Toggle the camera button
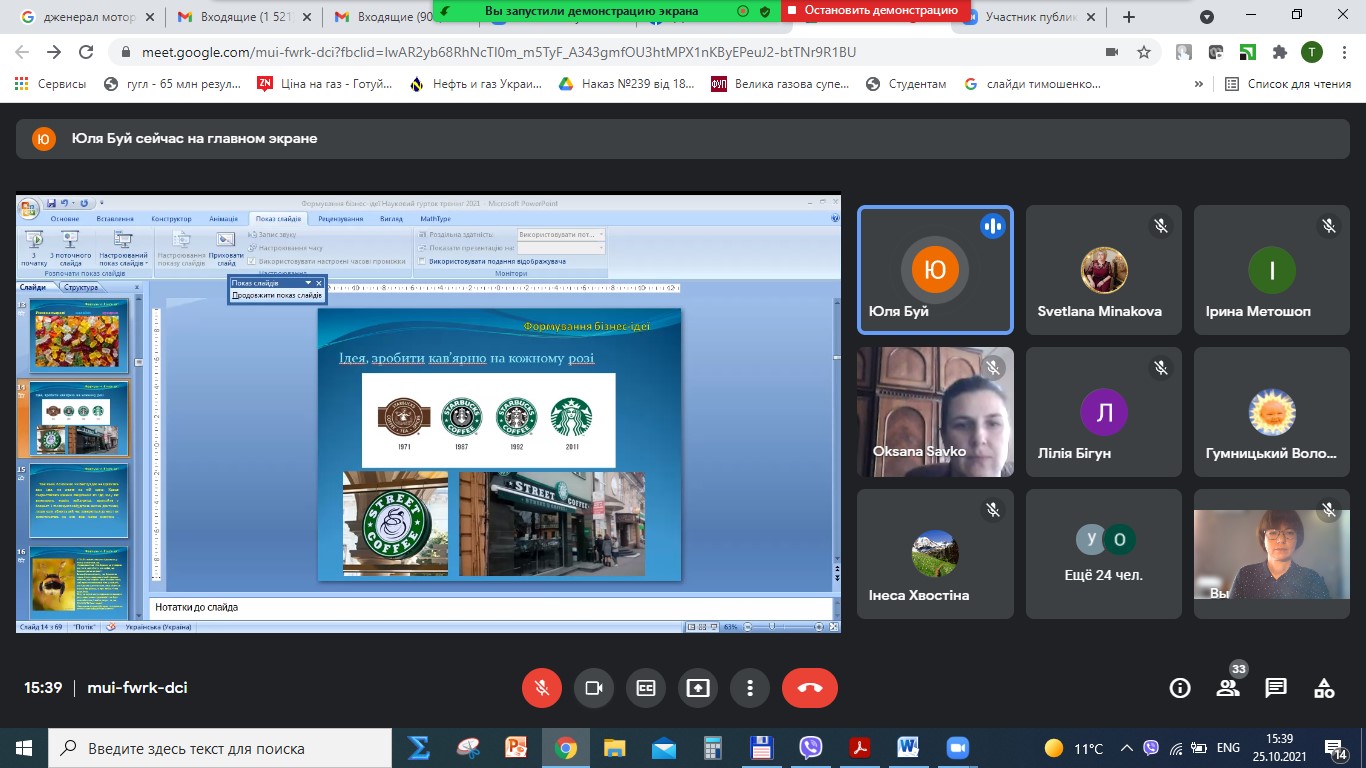The width and height of the screenshot is (1366, 768). click(594, 688)
